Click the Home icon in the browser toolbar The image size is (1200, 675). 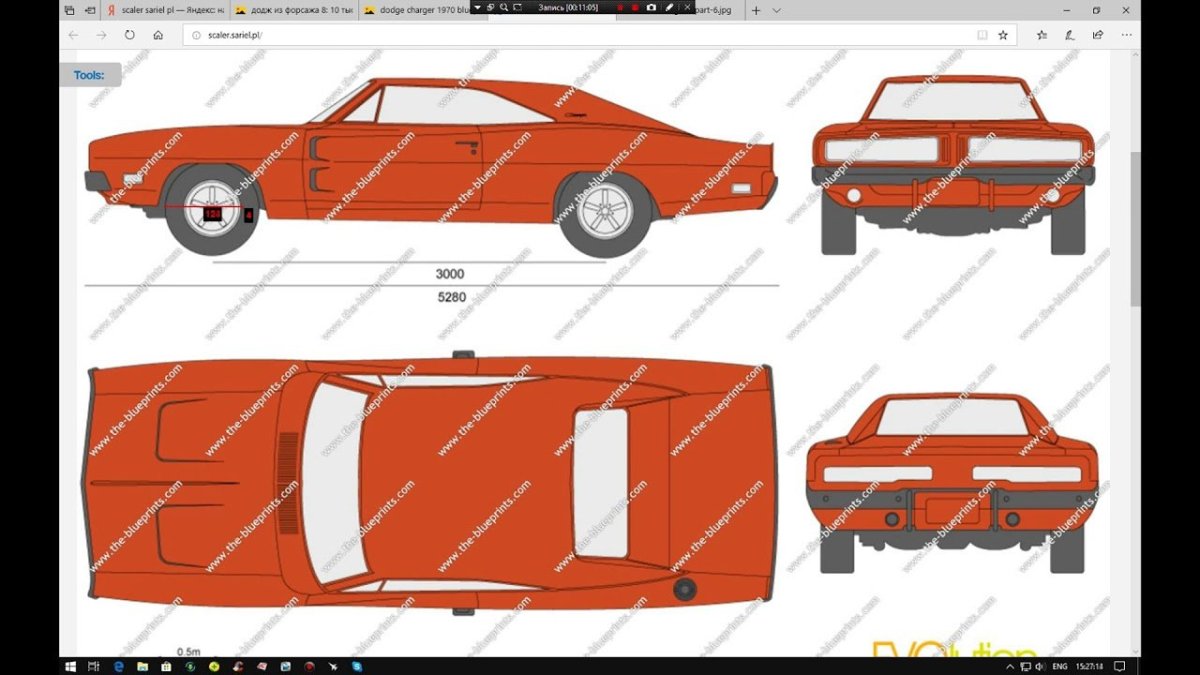158,33
